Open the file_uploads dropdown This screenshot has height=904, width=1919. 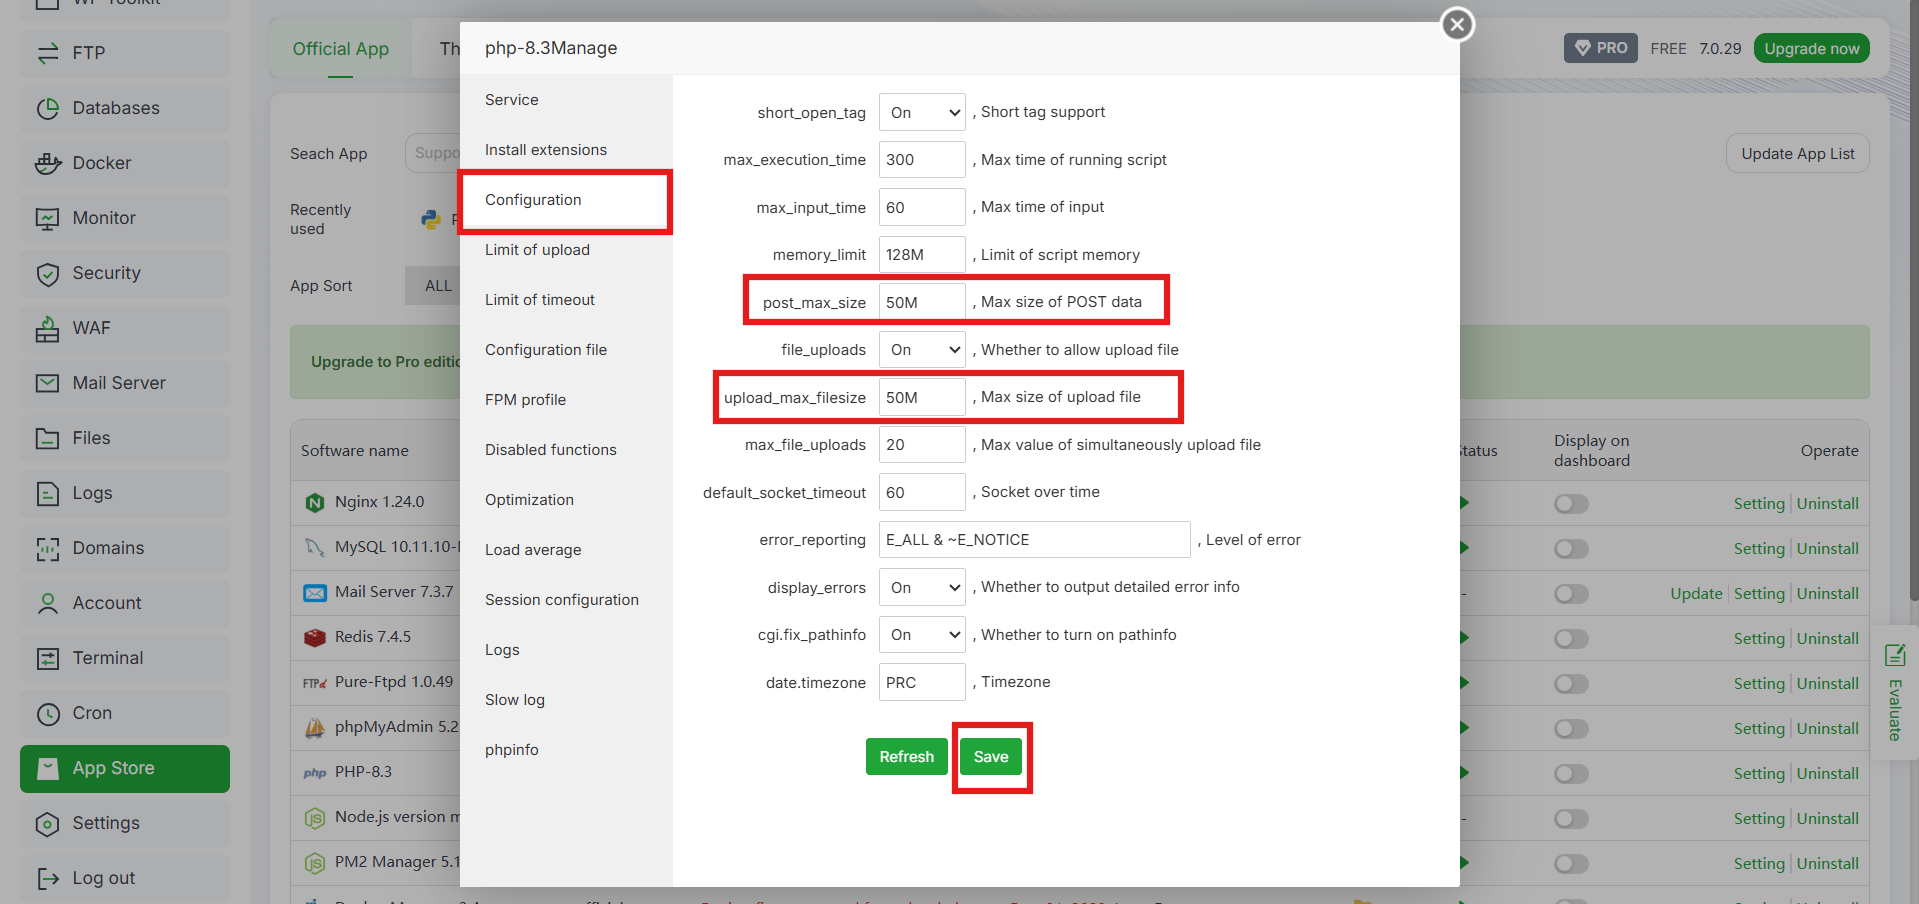[922, 350]
